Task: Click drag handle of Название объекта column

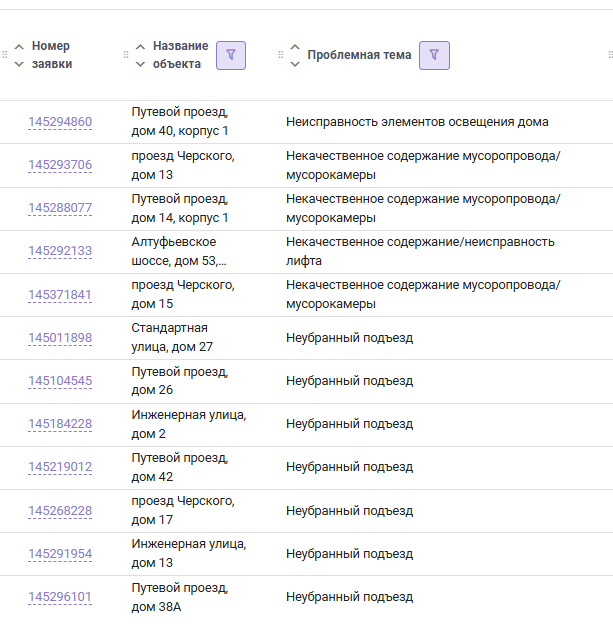Action: pos(126,55)
